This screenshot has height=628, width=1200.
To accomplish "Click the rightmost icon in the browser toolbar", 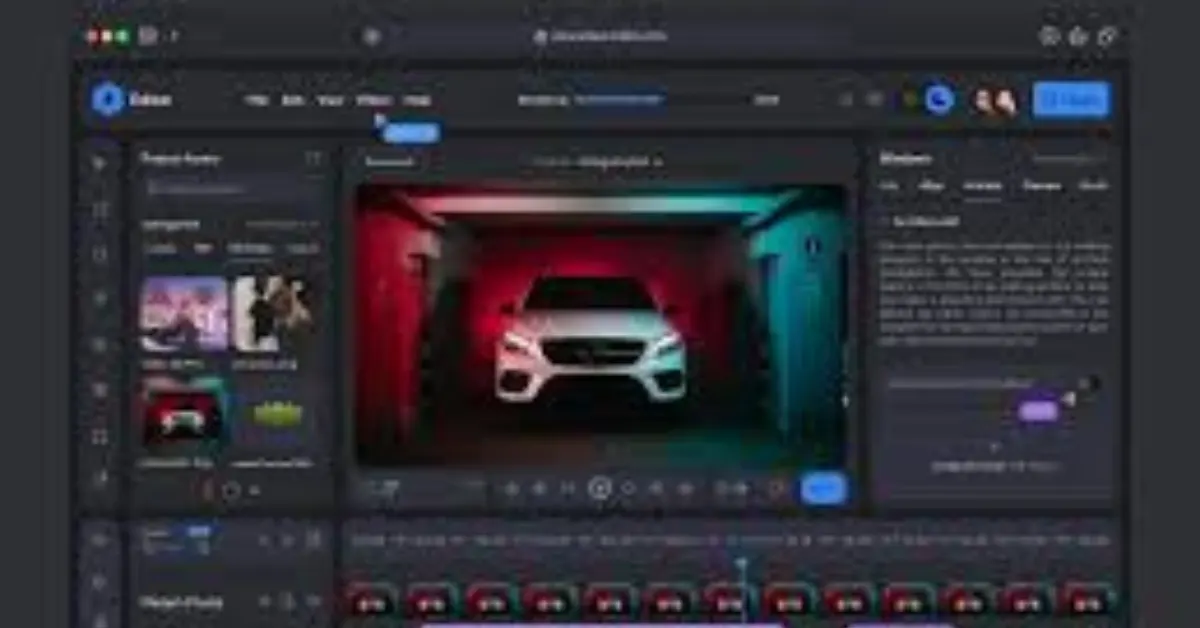I will 1107,36.
